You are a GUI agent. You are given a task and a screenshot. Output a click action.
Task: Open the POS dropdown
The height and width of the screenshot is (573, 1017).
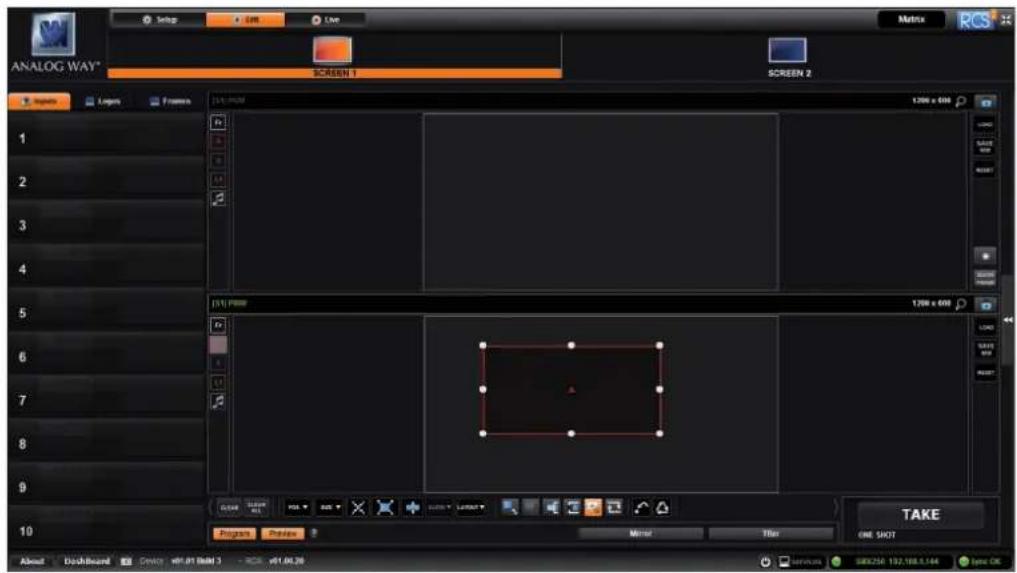(298, 507)
